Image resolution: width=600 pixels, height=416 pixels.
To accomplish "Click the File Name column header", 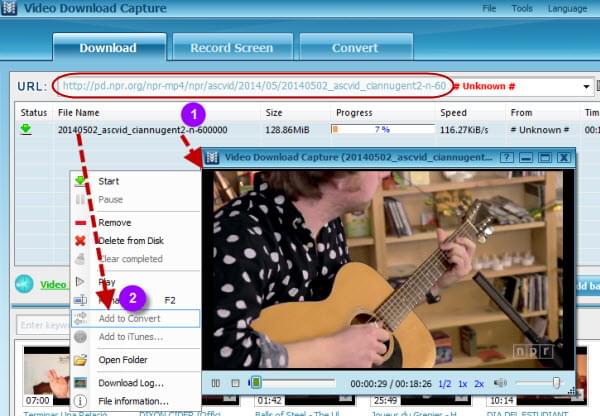I will point(78,113).
